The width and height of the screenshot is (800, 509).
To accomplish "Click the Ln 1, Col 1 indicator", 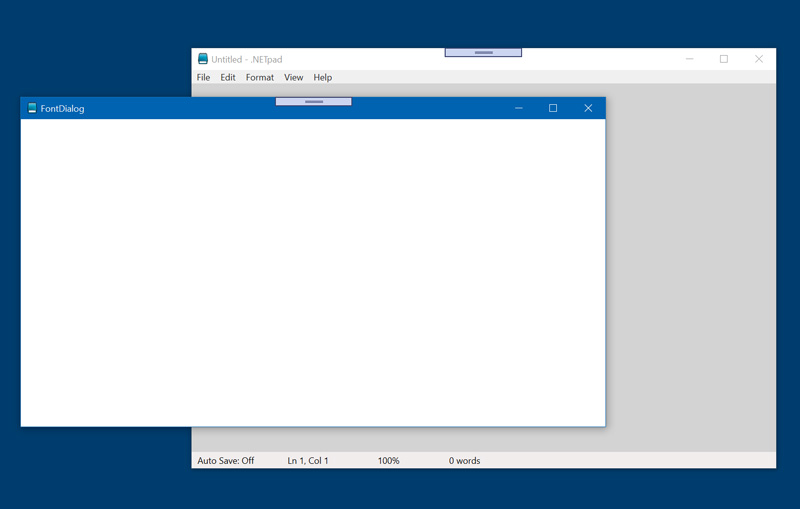I will [x=308, y=461].
